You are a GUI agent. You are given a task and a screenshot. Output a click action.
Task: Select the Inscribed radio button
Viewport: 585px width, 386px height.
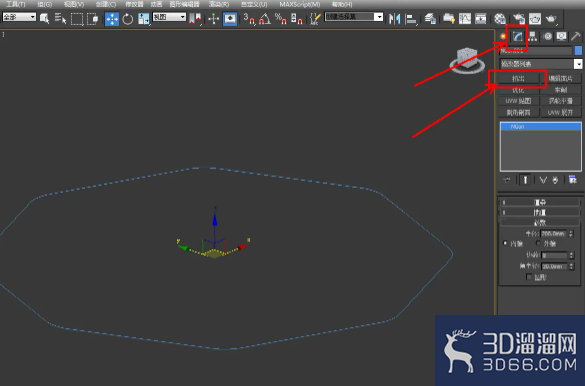coord(505,243)
